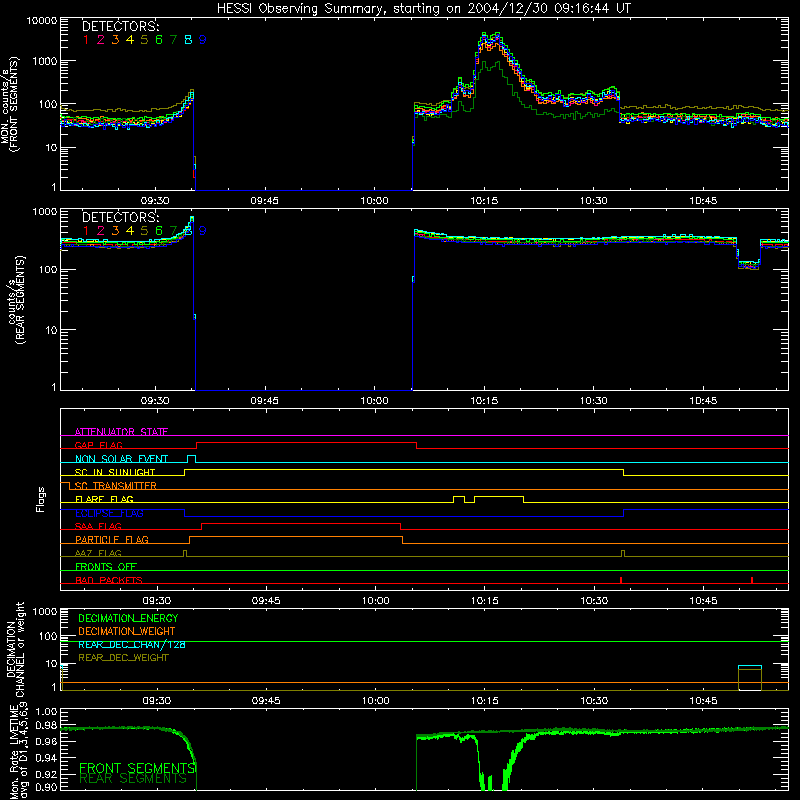
Task: Click 09:30 time label under rear segments plot
Action: point(155,401)
